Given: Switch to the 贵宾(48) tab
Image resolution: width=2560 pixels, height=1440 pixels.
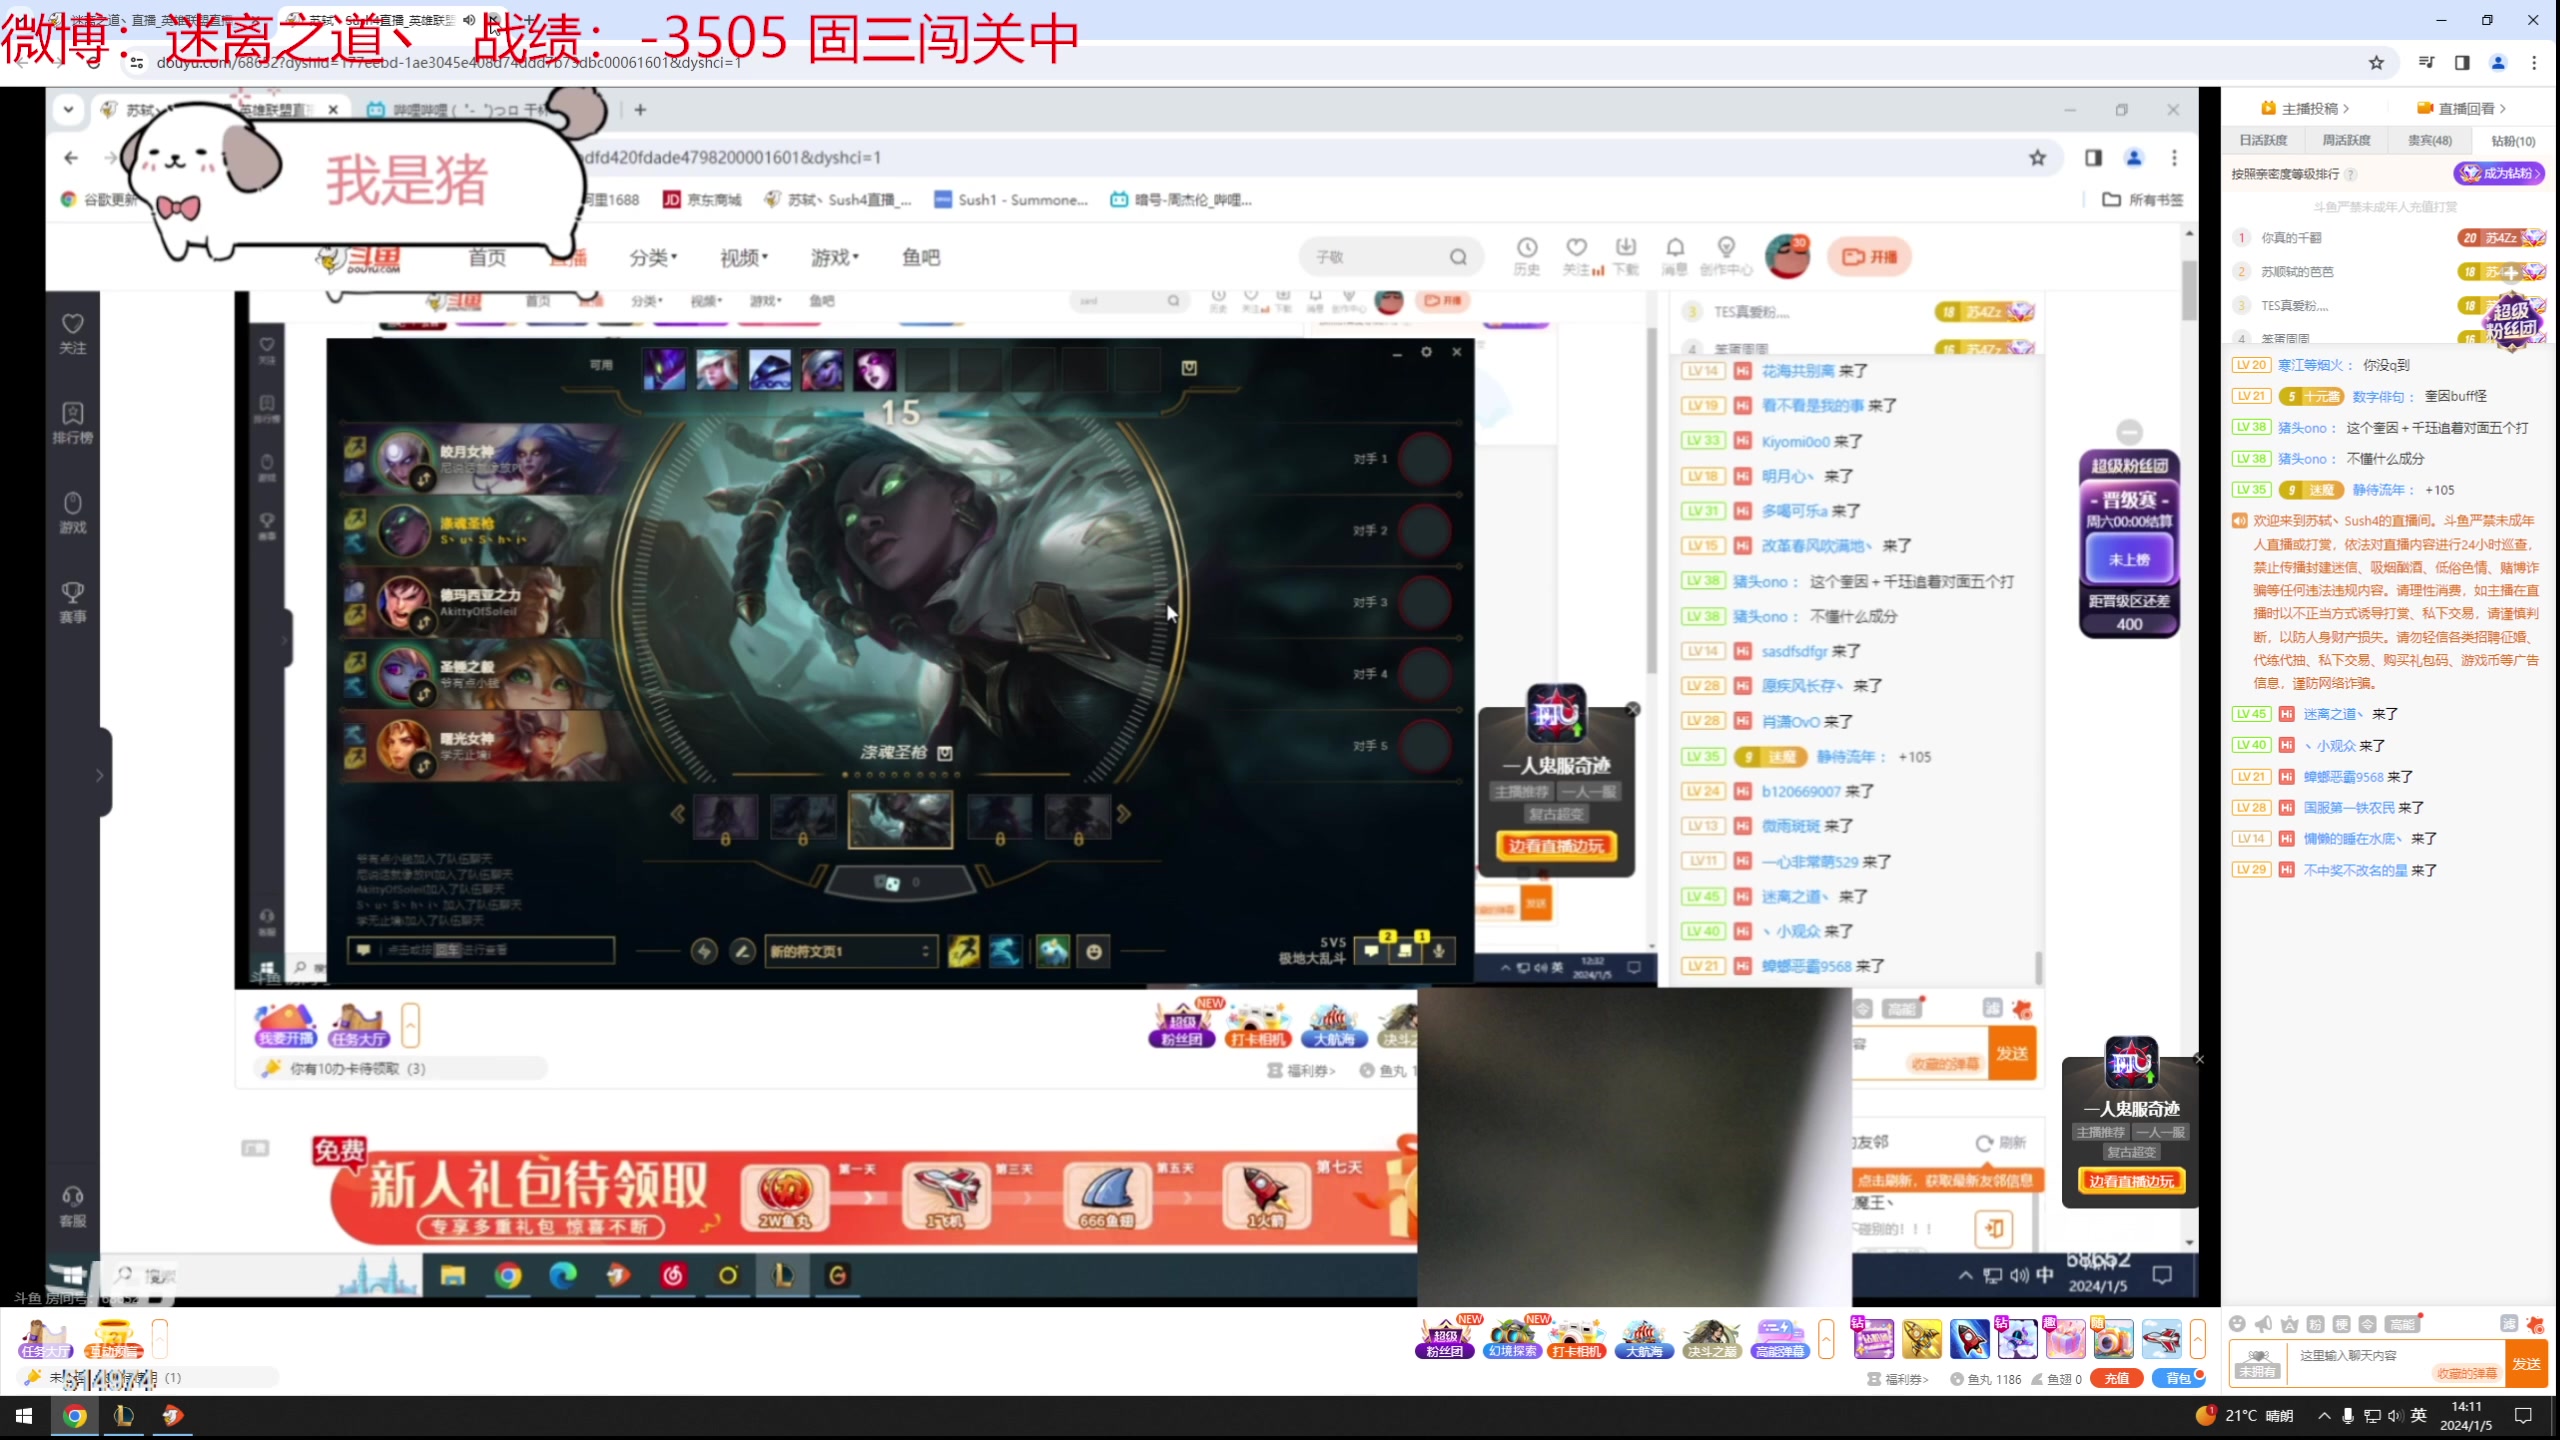Looking at the screenshot, I should tap(2430, 140).
